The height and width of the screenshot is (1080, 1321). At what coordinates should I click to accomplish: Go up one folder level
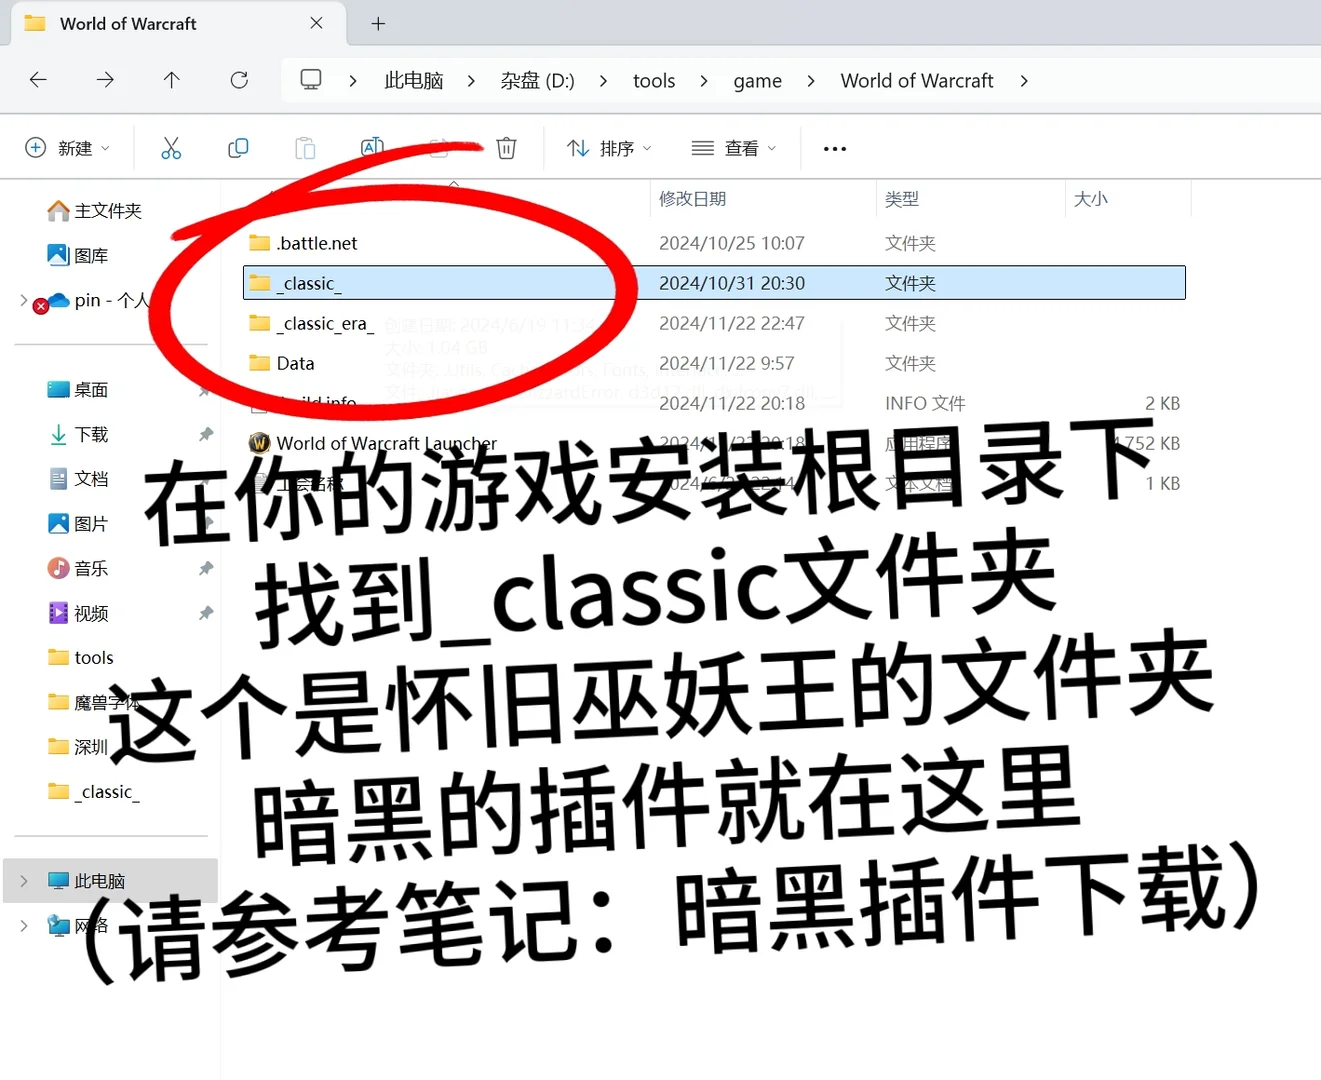pos(172,80)
